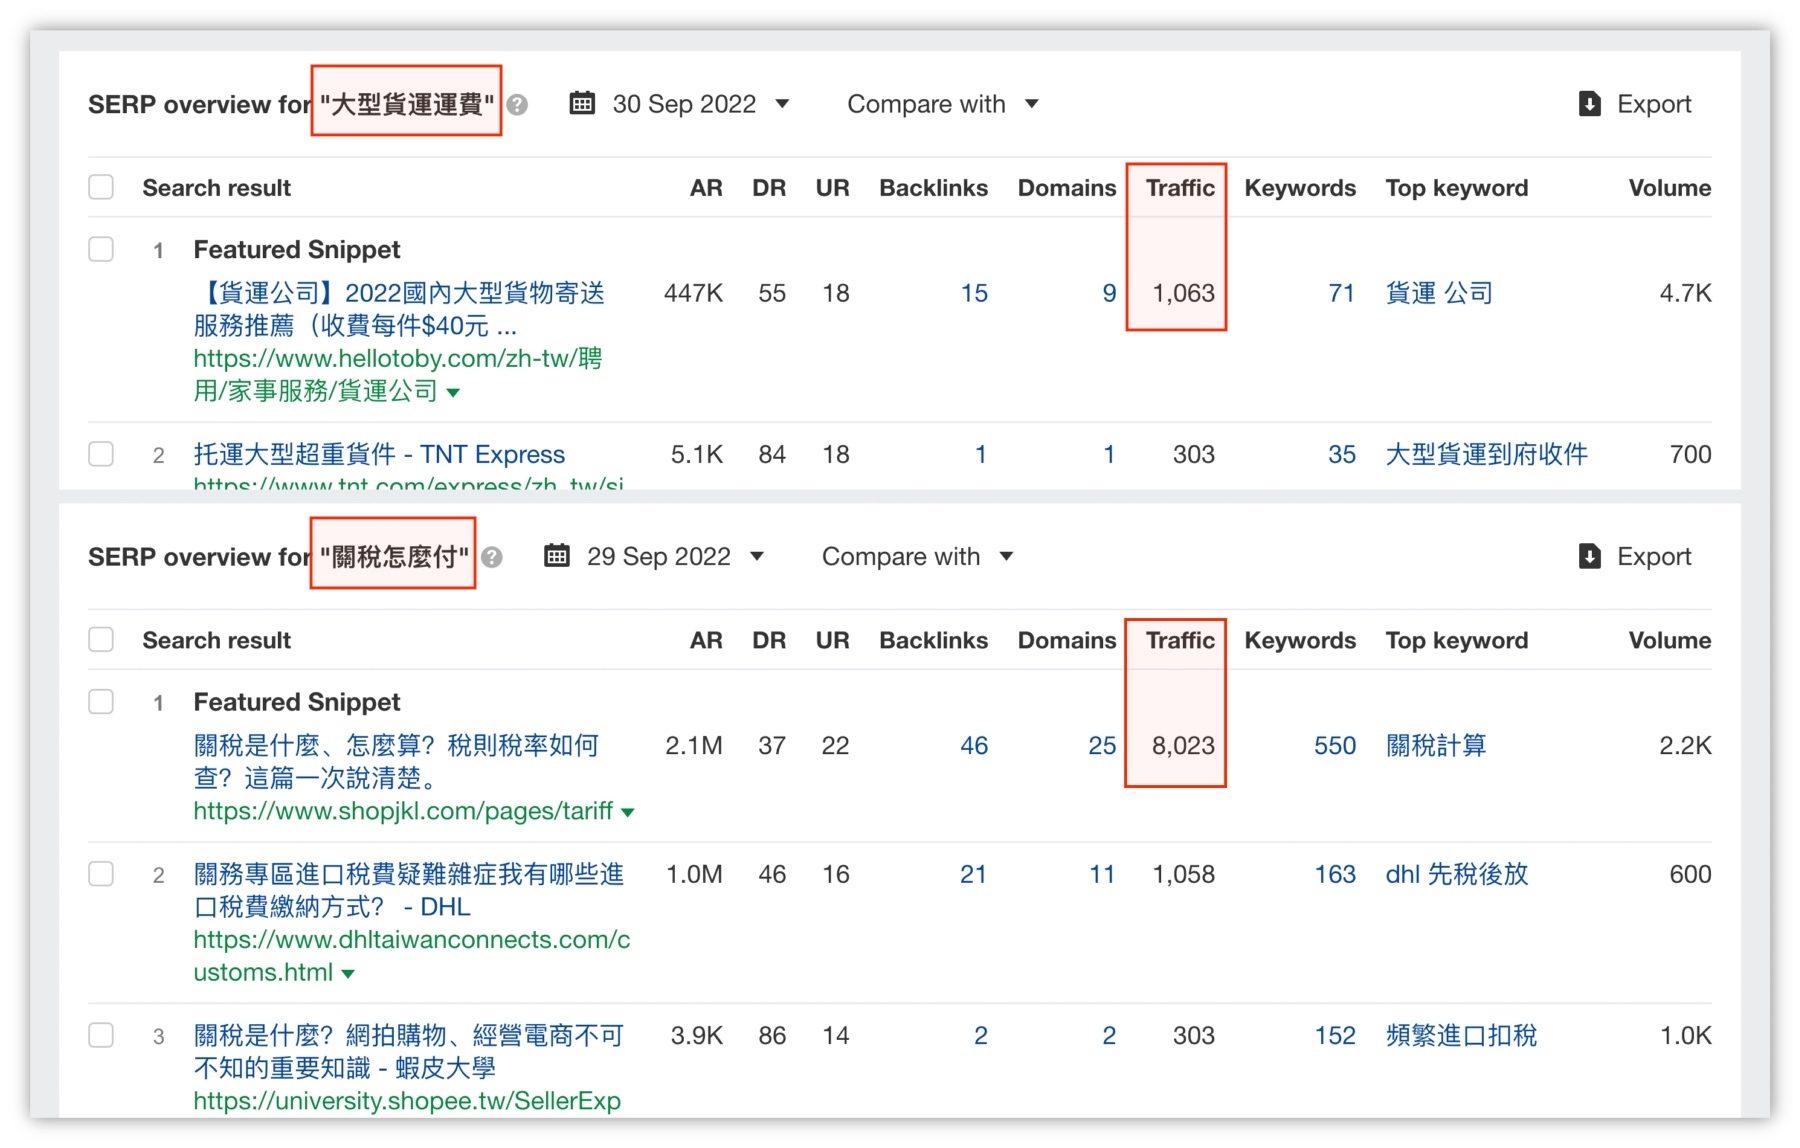The image size is (1800, 1148).
Task: Click the Export download icon for 關稅怎麼付 overview
Action: [x=1590, y=556]
